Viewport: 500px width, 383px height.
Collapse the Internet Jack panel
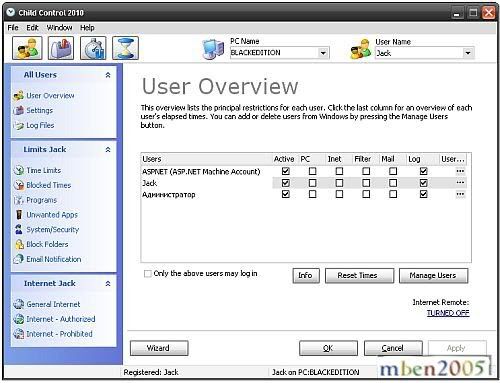[x=108, y=284]
